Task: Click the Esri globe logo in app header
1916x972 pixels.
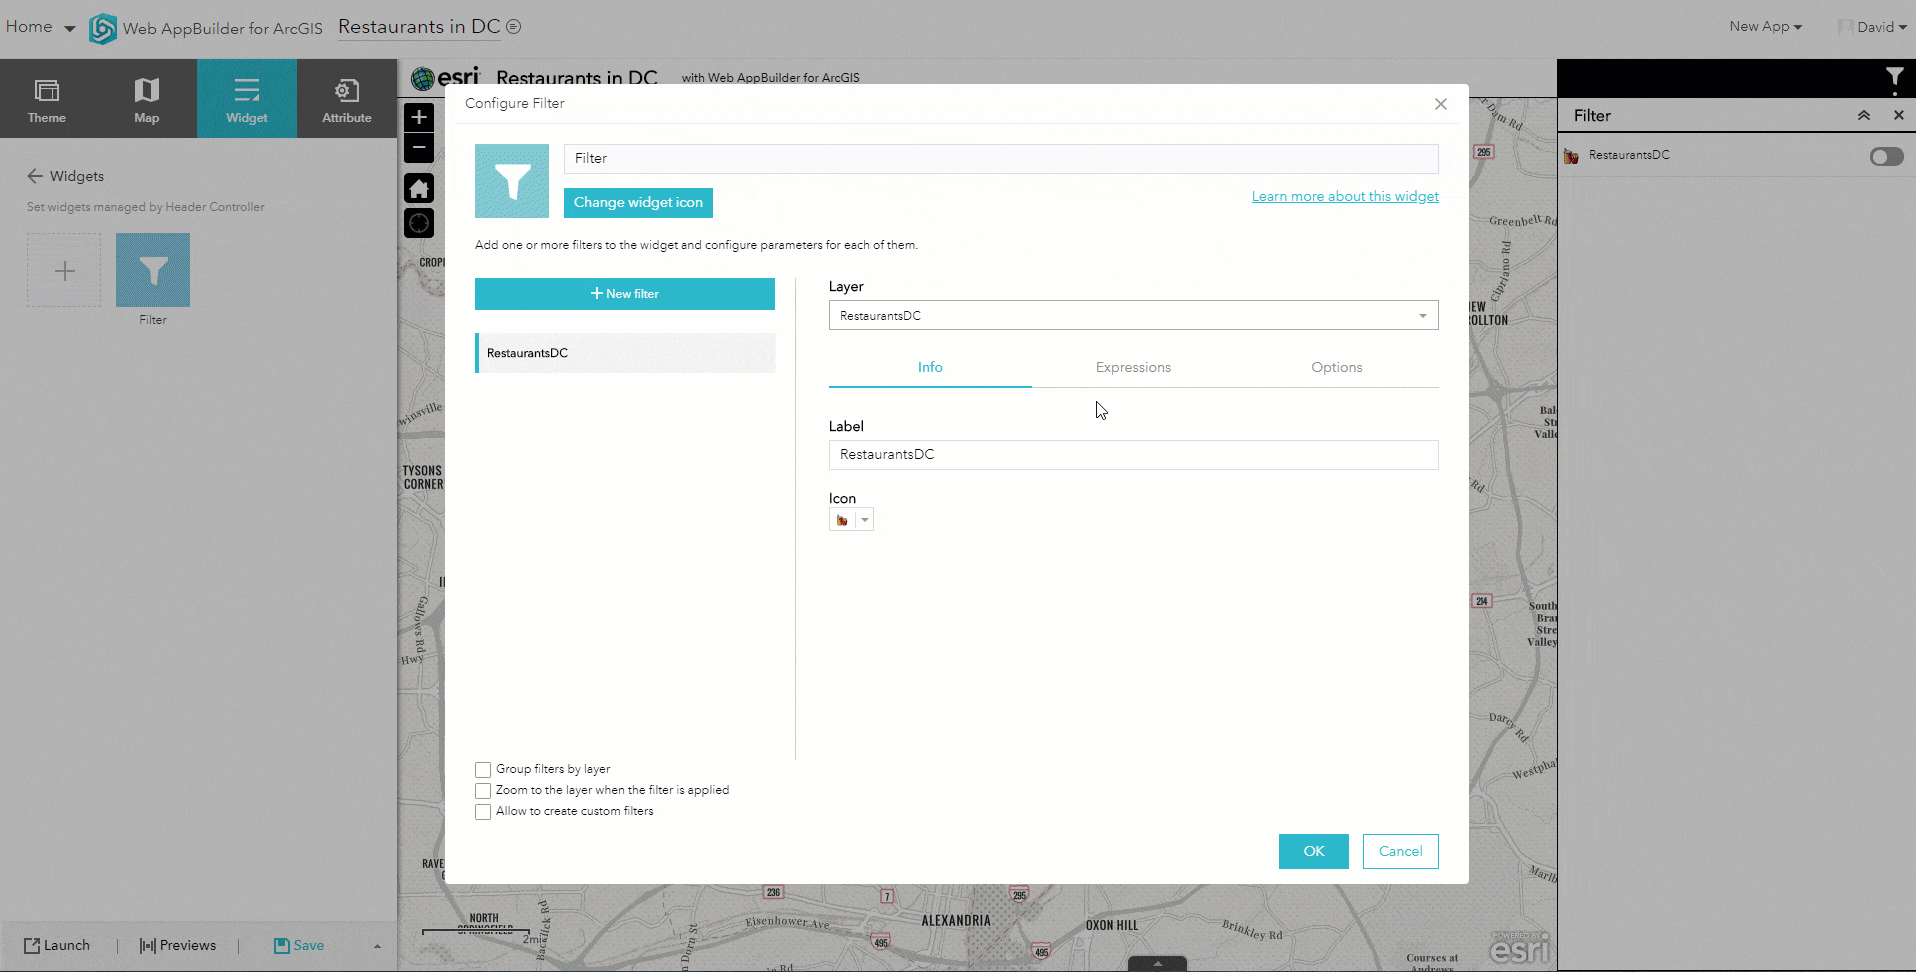Action: pos(423,79)
